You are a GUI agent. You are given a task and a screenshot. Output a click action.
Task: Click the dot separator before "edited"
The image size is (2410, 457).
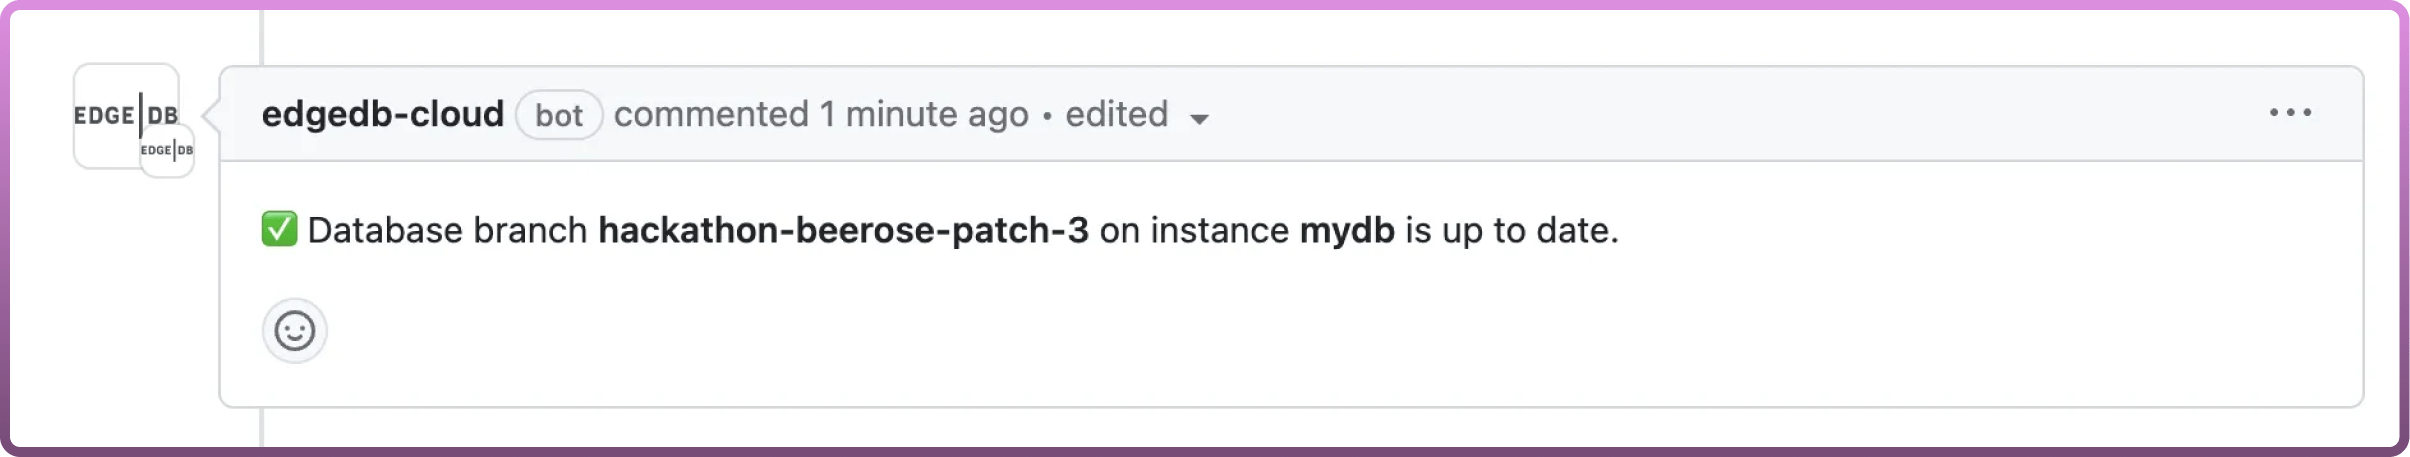coord(1047,115)
